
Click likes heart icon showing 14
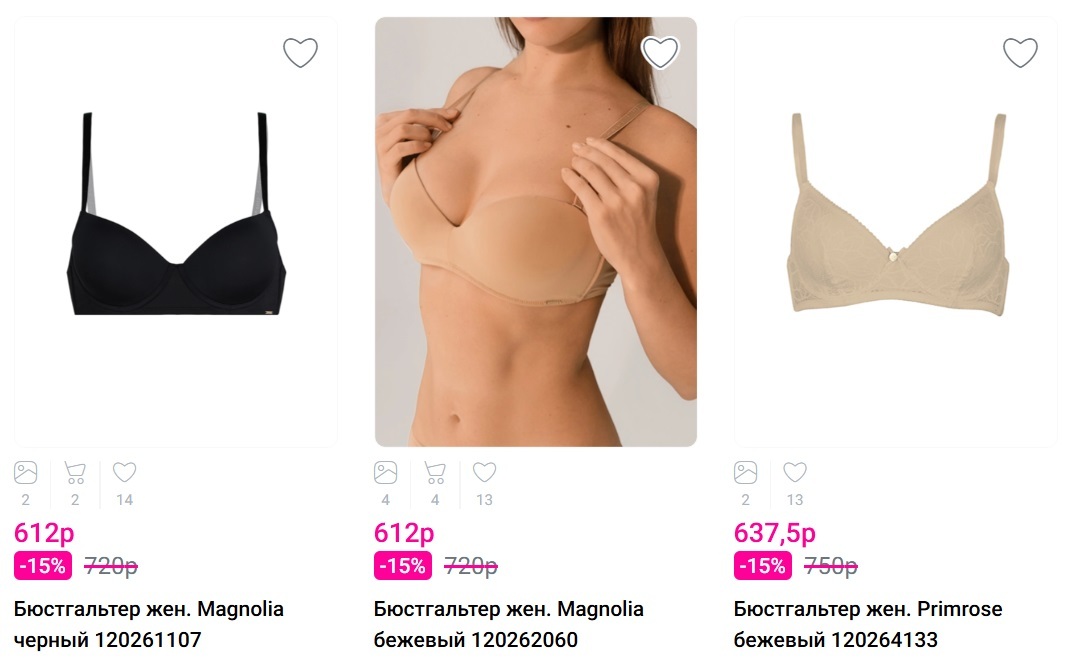pos(125,472)
